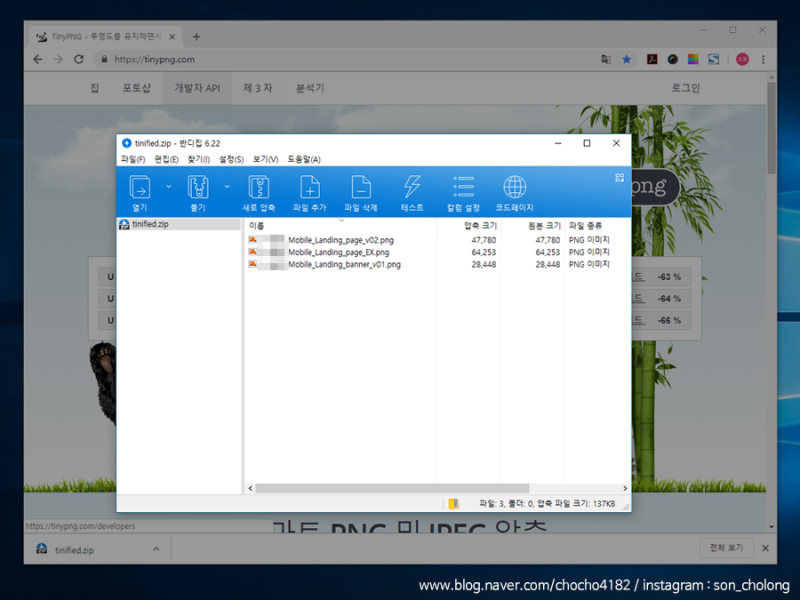
Task: Select Mobile_Landing_banner_v01.png file
Action: [344, 264]
